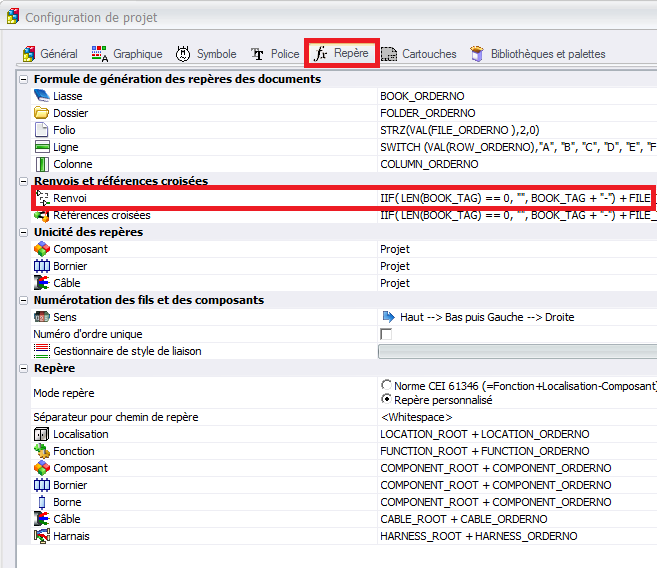Click the Configuration de projet window icon

click(13, 17)
